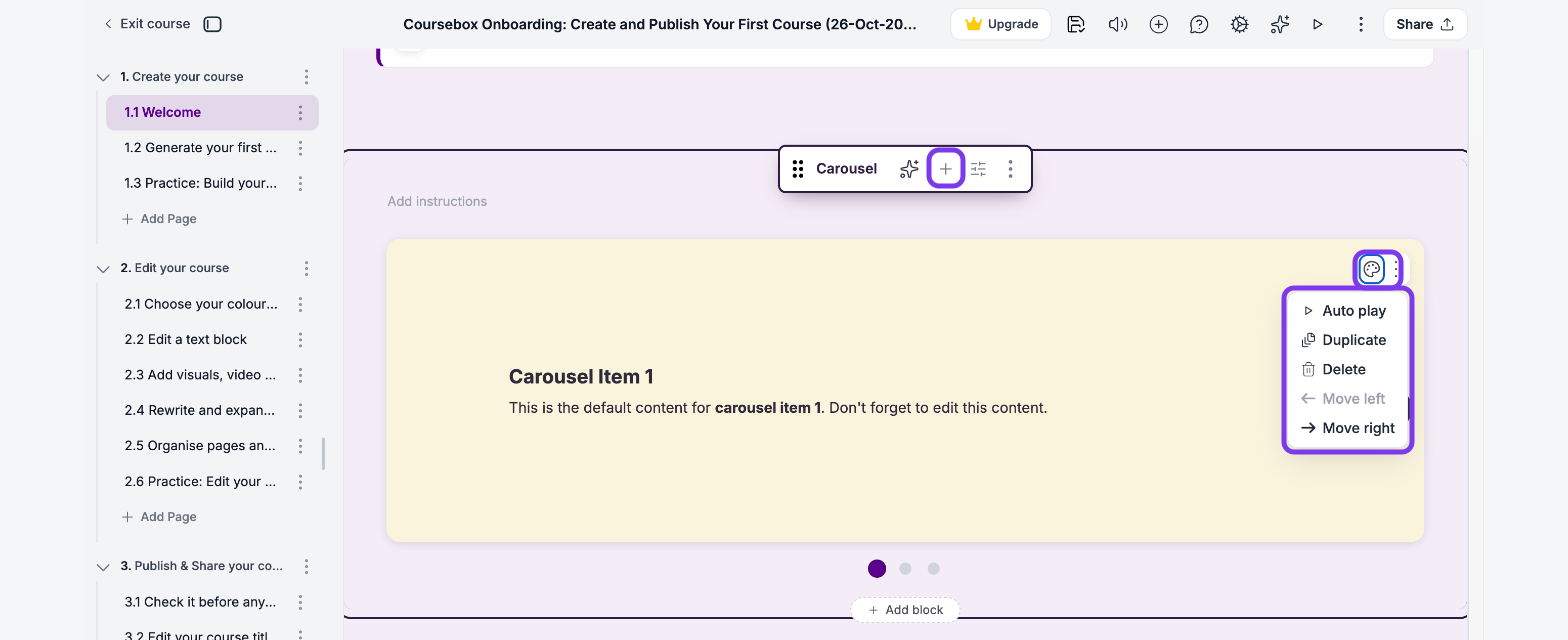Collapse section 2. Edit your course chevron
The width and height of the screenshot is (1568, 640).
[102, 268]
